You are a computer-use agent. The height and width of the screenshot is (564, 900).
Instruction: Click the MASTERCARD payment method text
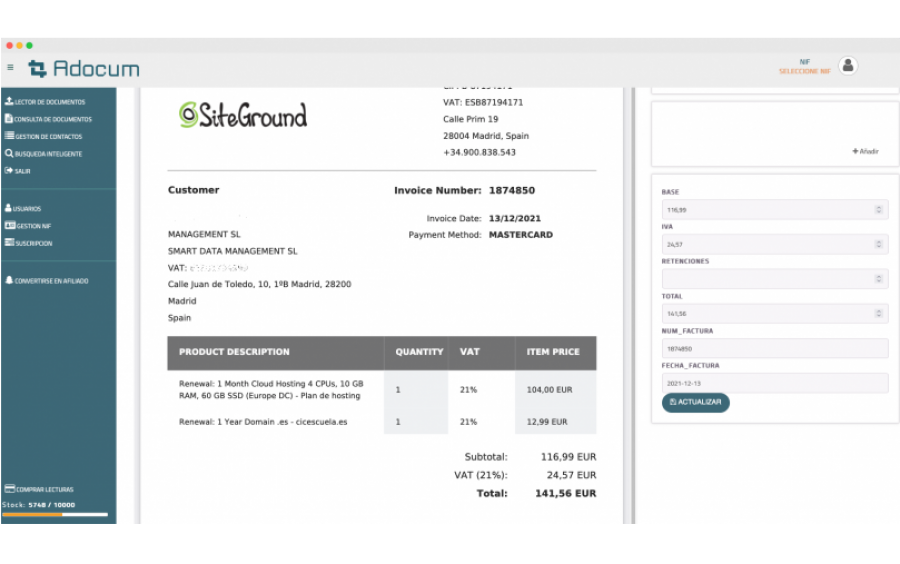pos(521,235)
